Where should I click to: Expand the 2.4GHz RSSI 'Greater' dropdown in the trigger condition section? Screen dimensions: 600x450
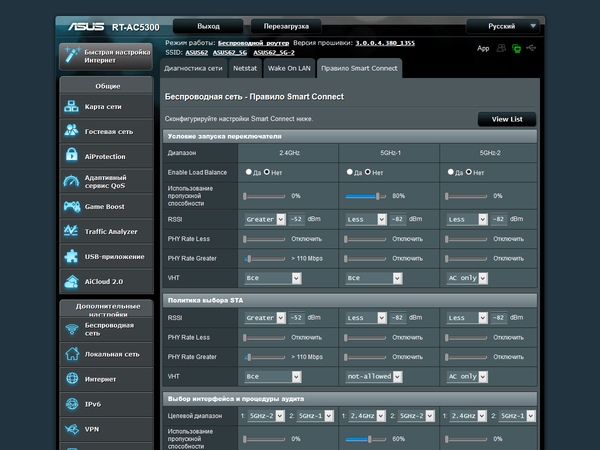[265, 218]
